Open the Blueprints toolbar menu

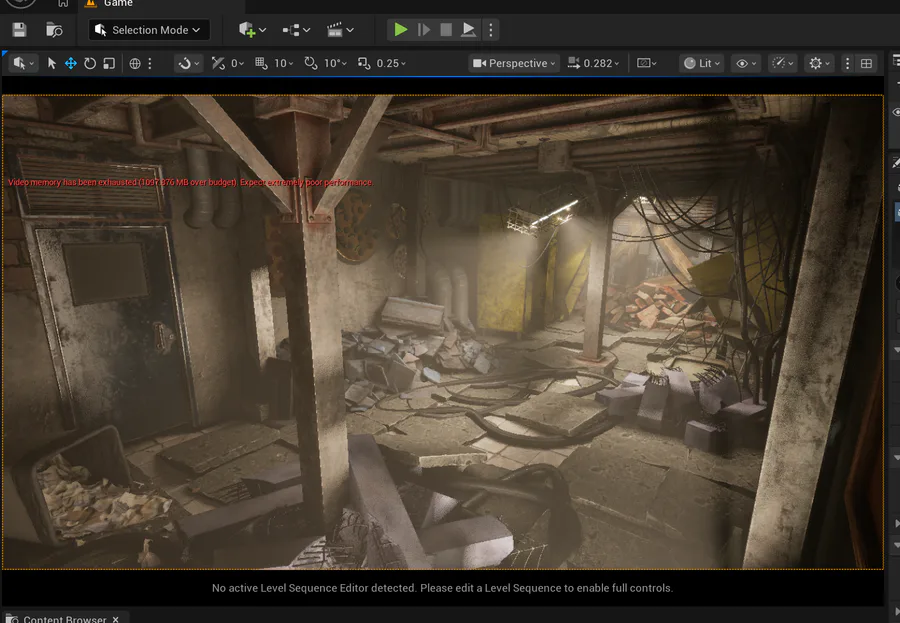296,30
